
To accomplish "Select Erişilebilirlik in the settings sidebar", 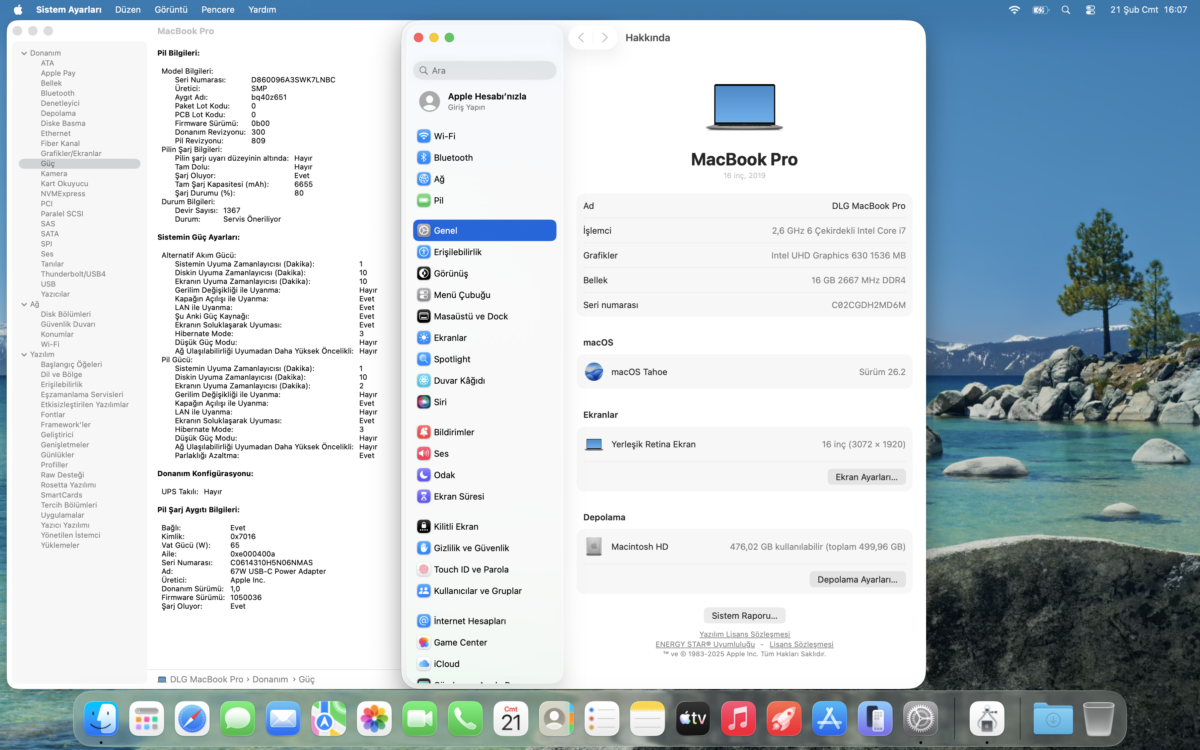I will (x=484, y=252).
